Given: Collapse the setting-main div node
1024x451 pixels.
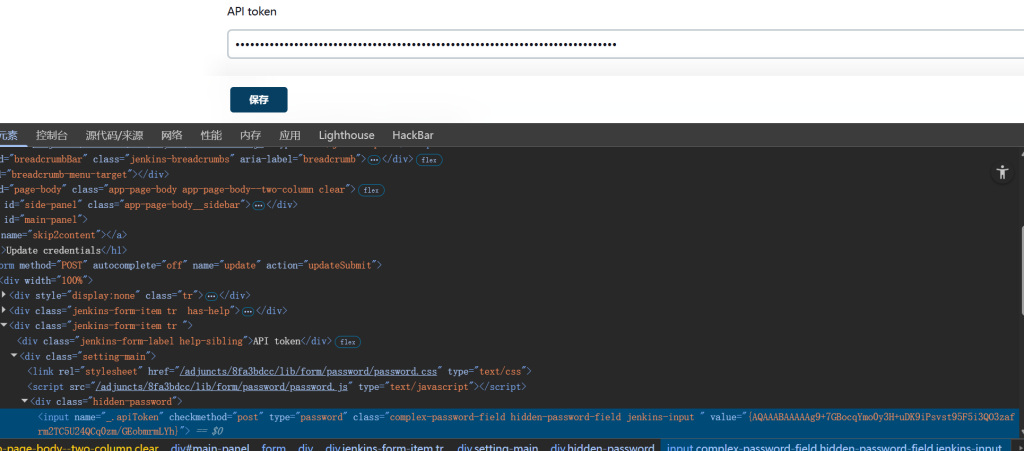Looking at the screenshot, I should 14,356.
